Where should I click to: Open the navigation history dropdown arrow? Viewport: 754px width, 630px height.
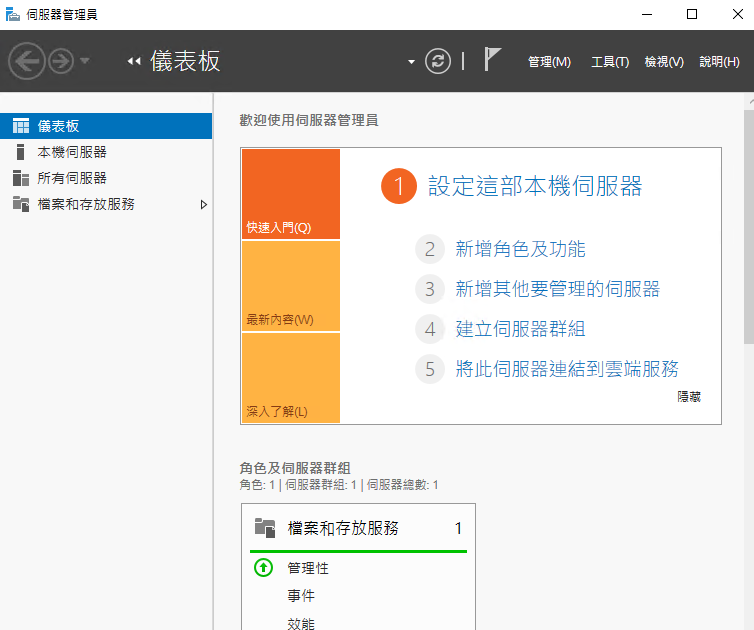point(85,61)
